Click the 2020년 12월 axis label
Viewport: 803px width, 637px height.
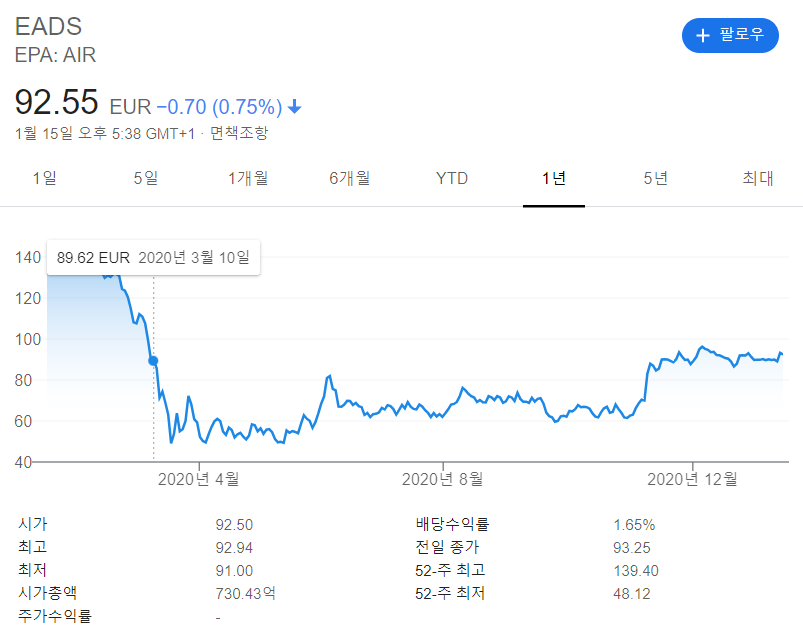point(692,479)
